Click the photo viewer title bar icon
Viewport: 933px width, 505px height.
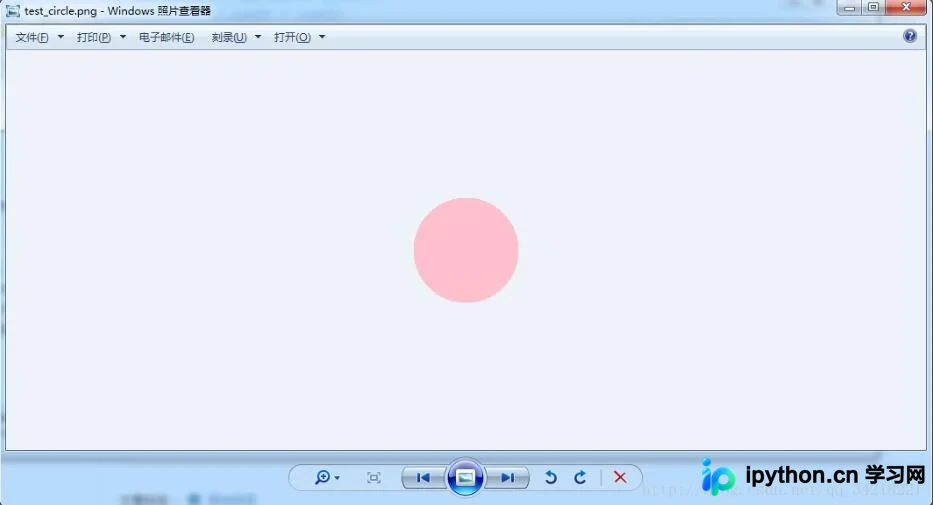(x=12, y=11)
